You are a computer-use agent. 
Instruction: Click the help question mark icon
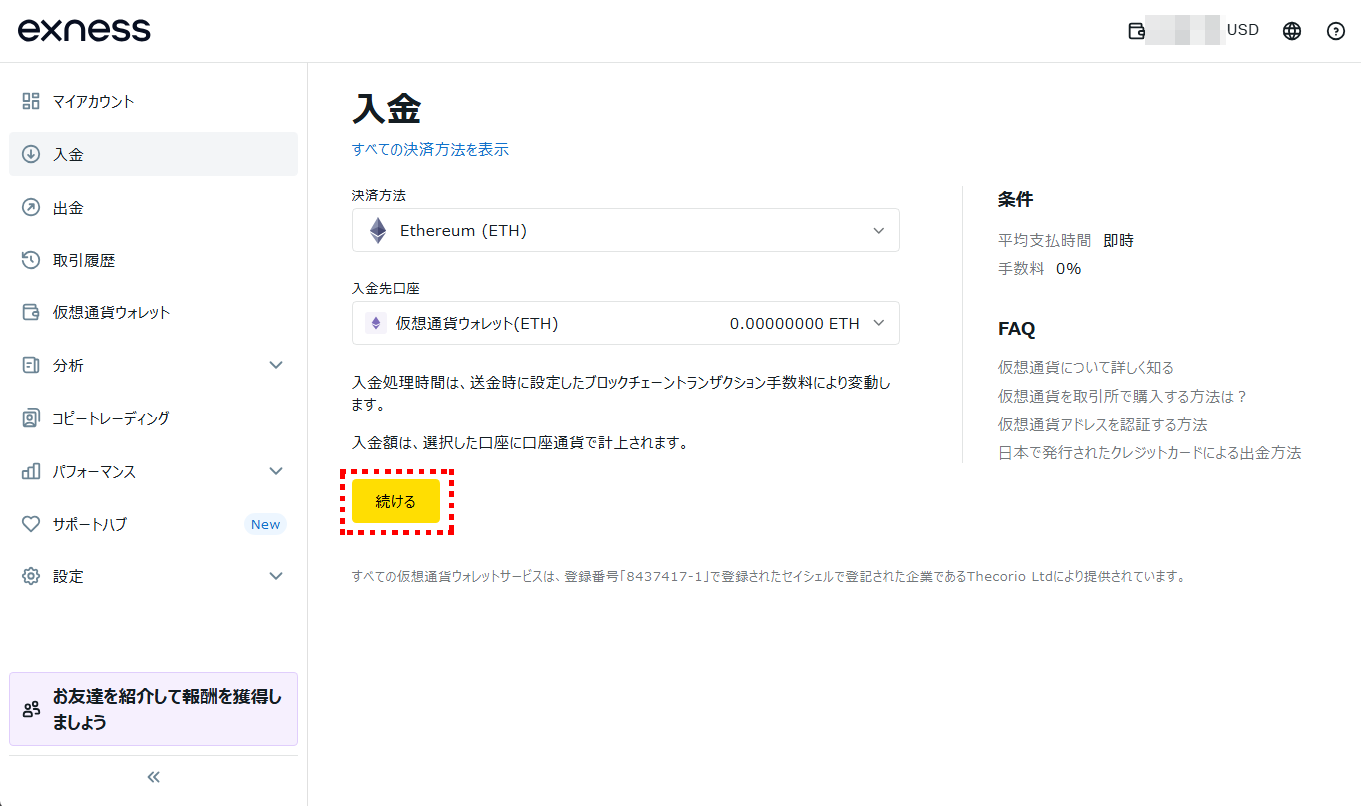click(x=1335, y=31)
